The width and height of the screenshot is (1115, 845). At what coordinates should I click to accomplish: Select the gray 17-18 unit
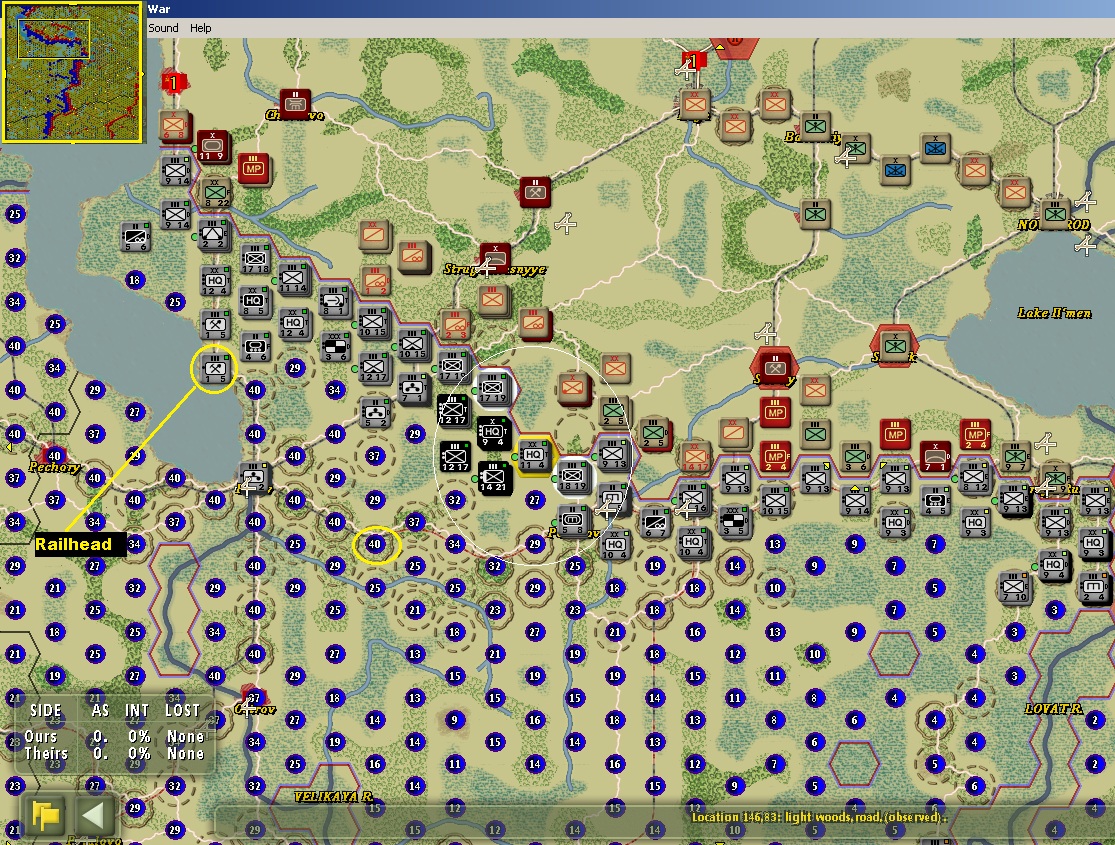tap(255, 259)
